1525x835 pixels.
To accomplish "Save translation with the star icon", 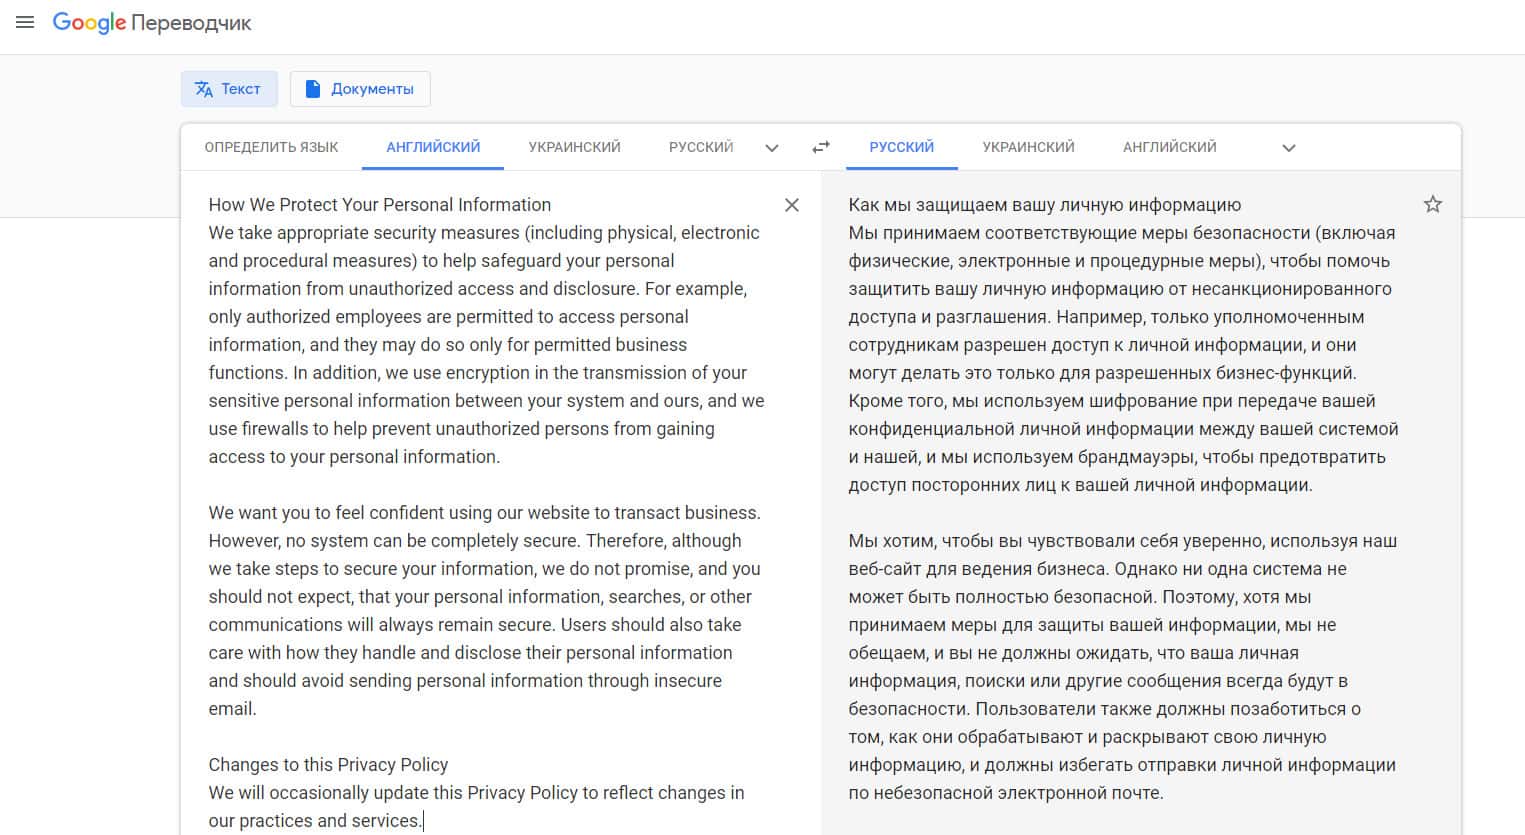I will point(1432,205).
